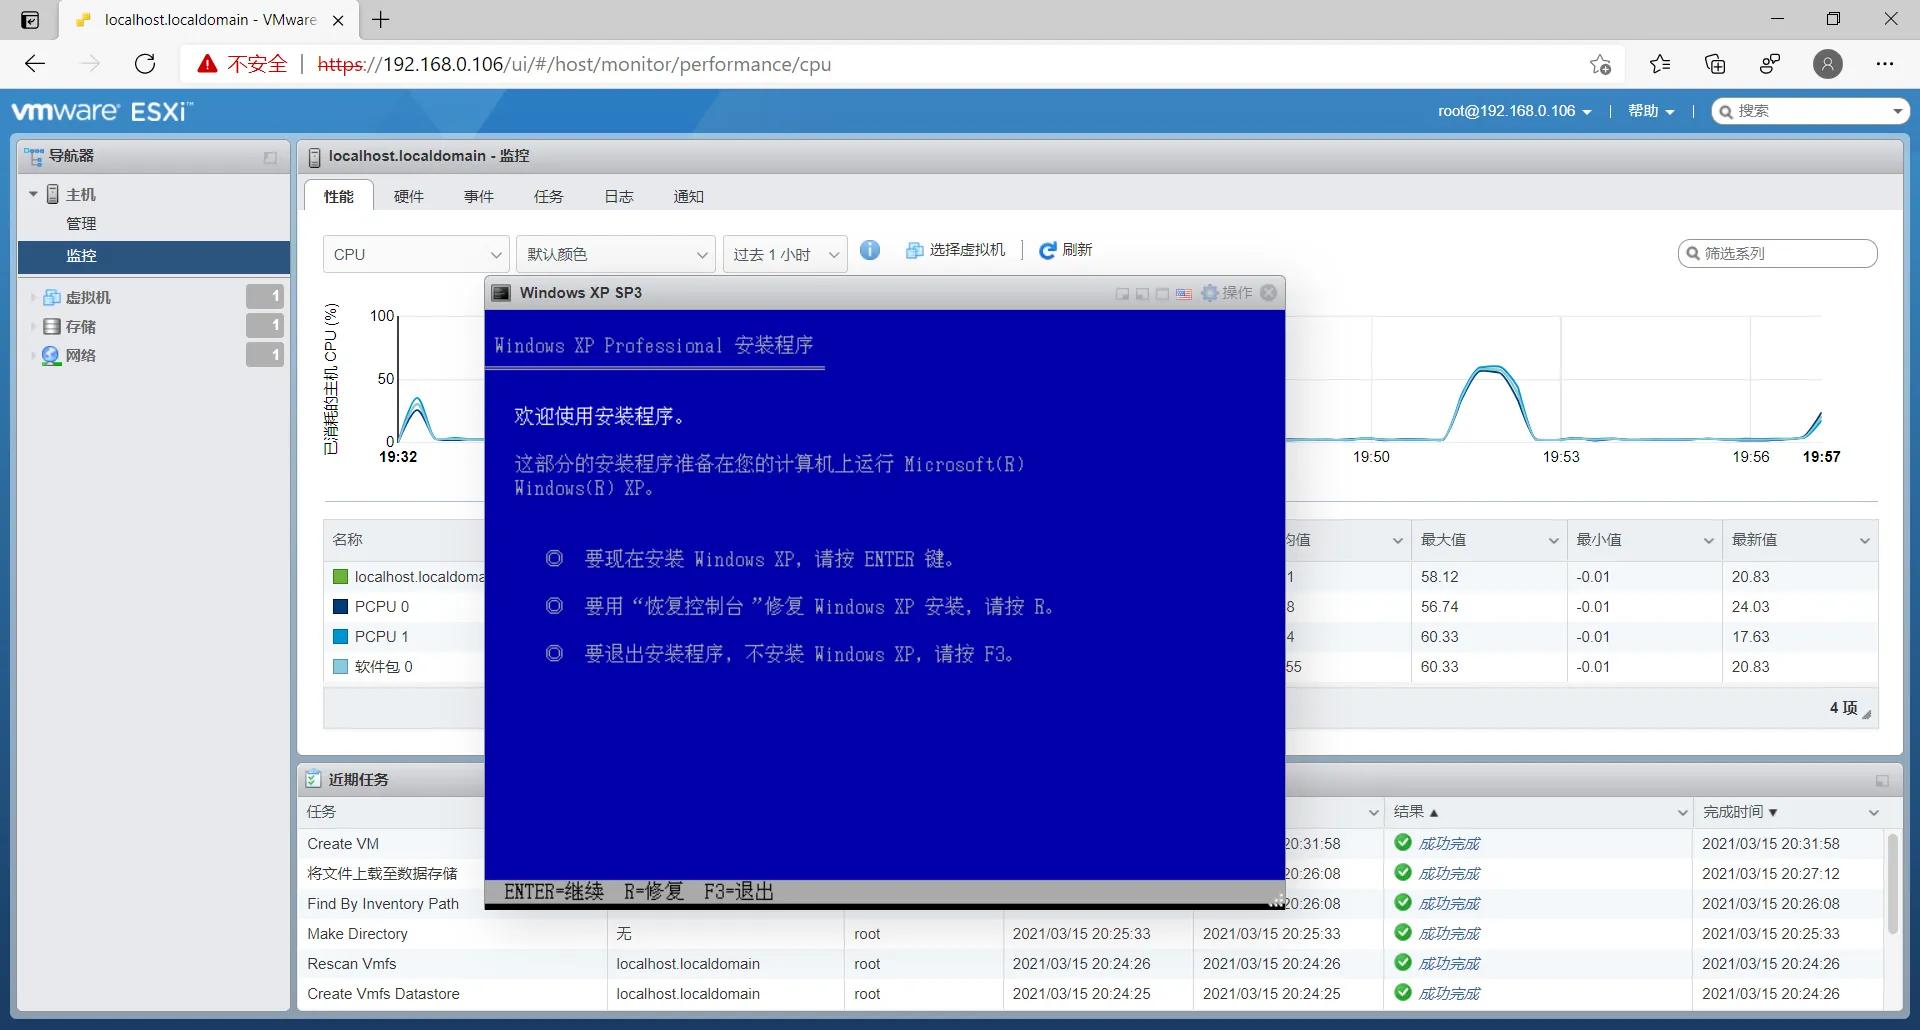Screen dimensions: 1920x1030
Task: Click the Create Vmfs Datastore task row
Action: point(1091,993)
